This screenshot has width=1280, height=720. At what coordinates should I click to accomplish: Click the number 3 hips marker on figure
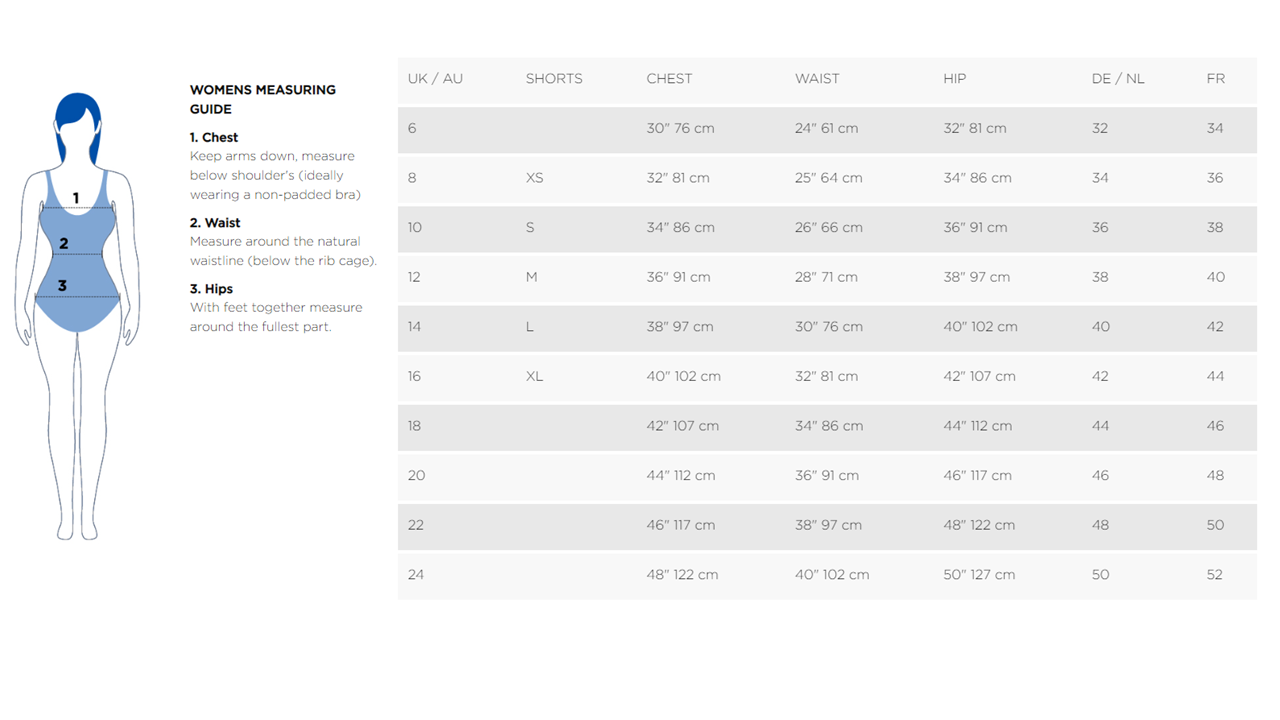tap(62, 286)
